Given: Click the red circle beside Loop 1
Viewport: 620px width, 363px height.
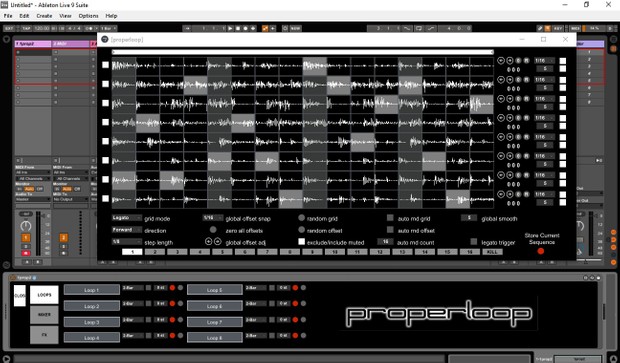Looking at the screenshot, I should coord(172,288).
